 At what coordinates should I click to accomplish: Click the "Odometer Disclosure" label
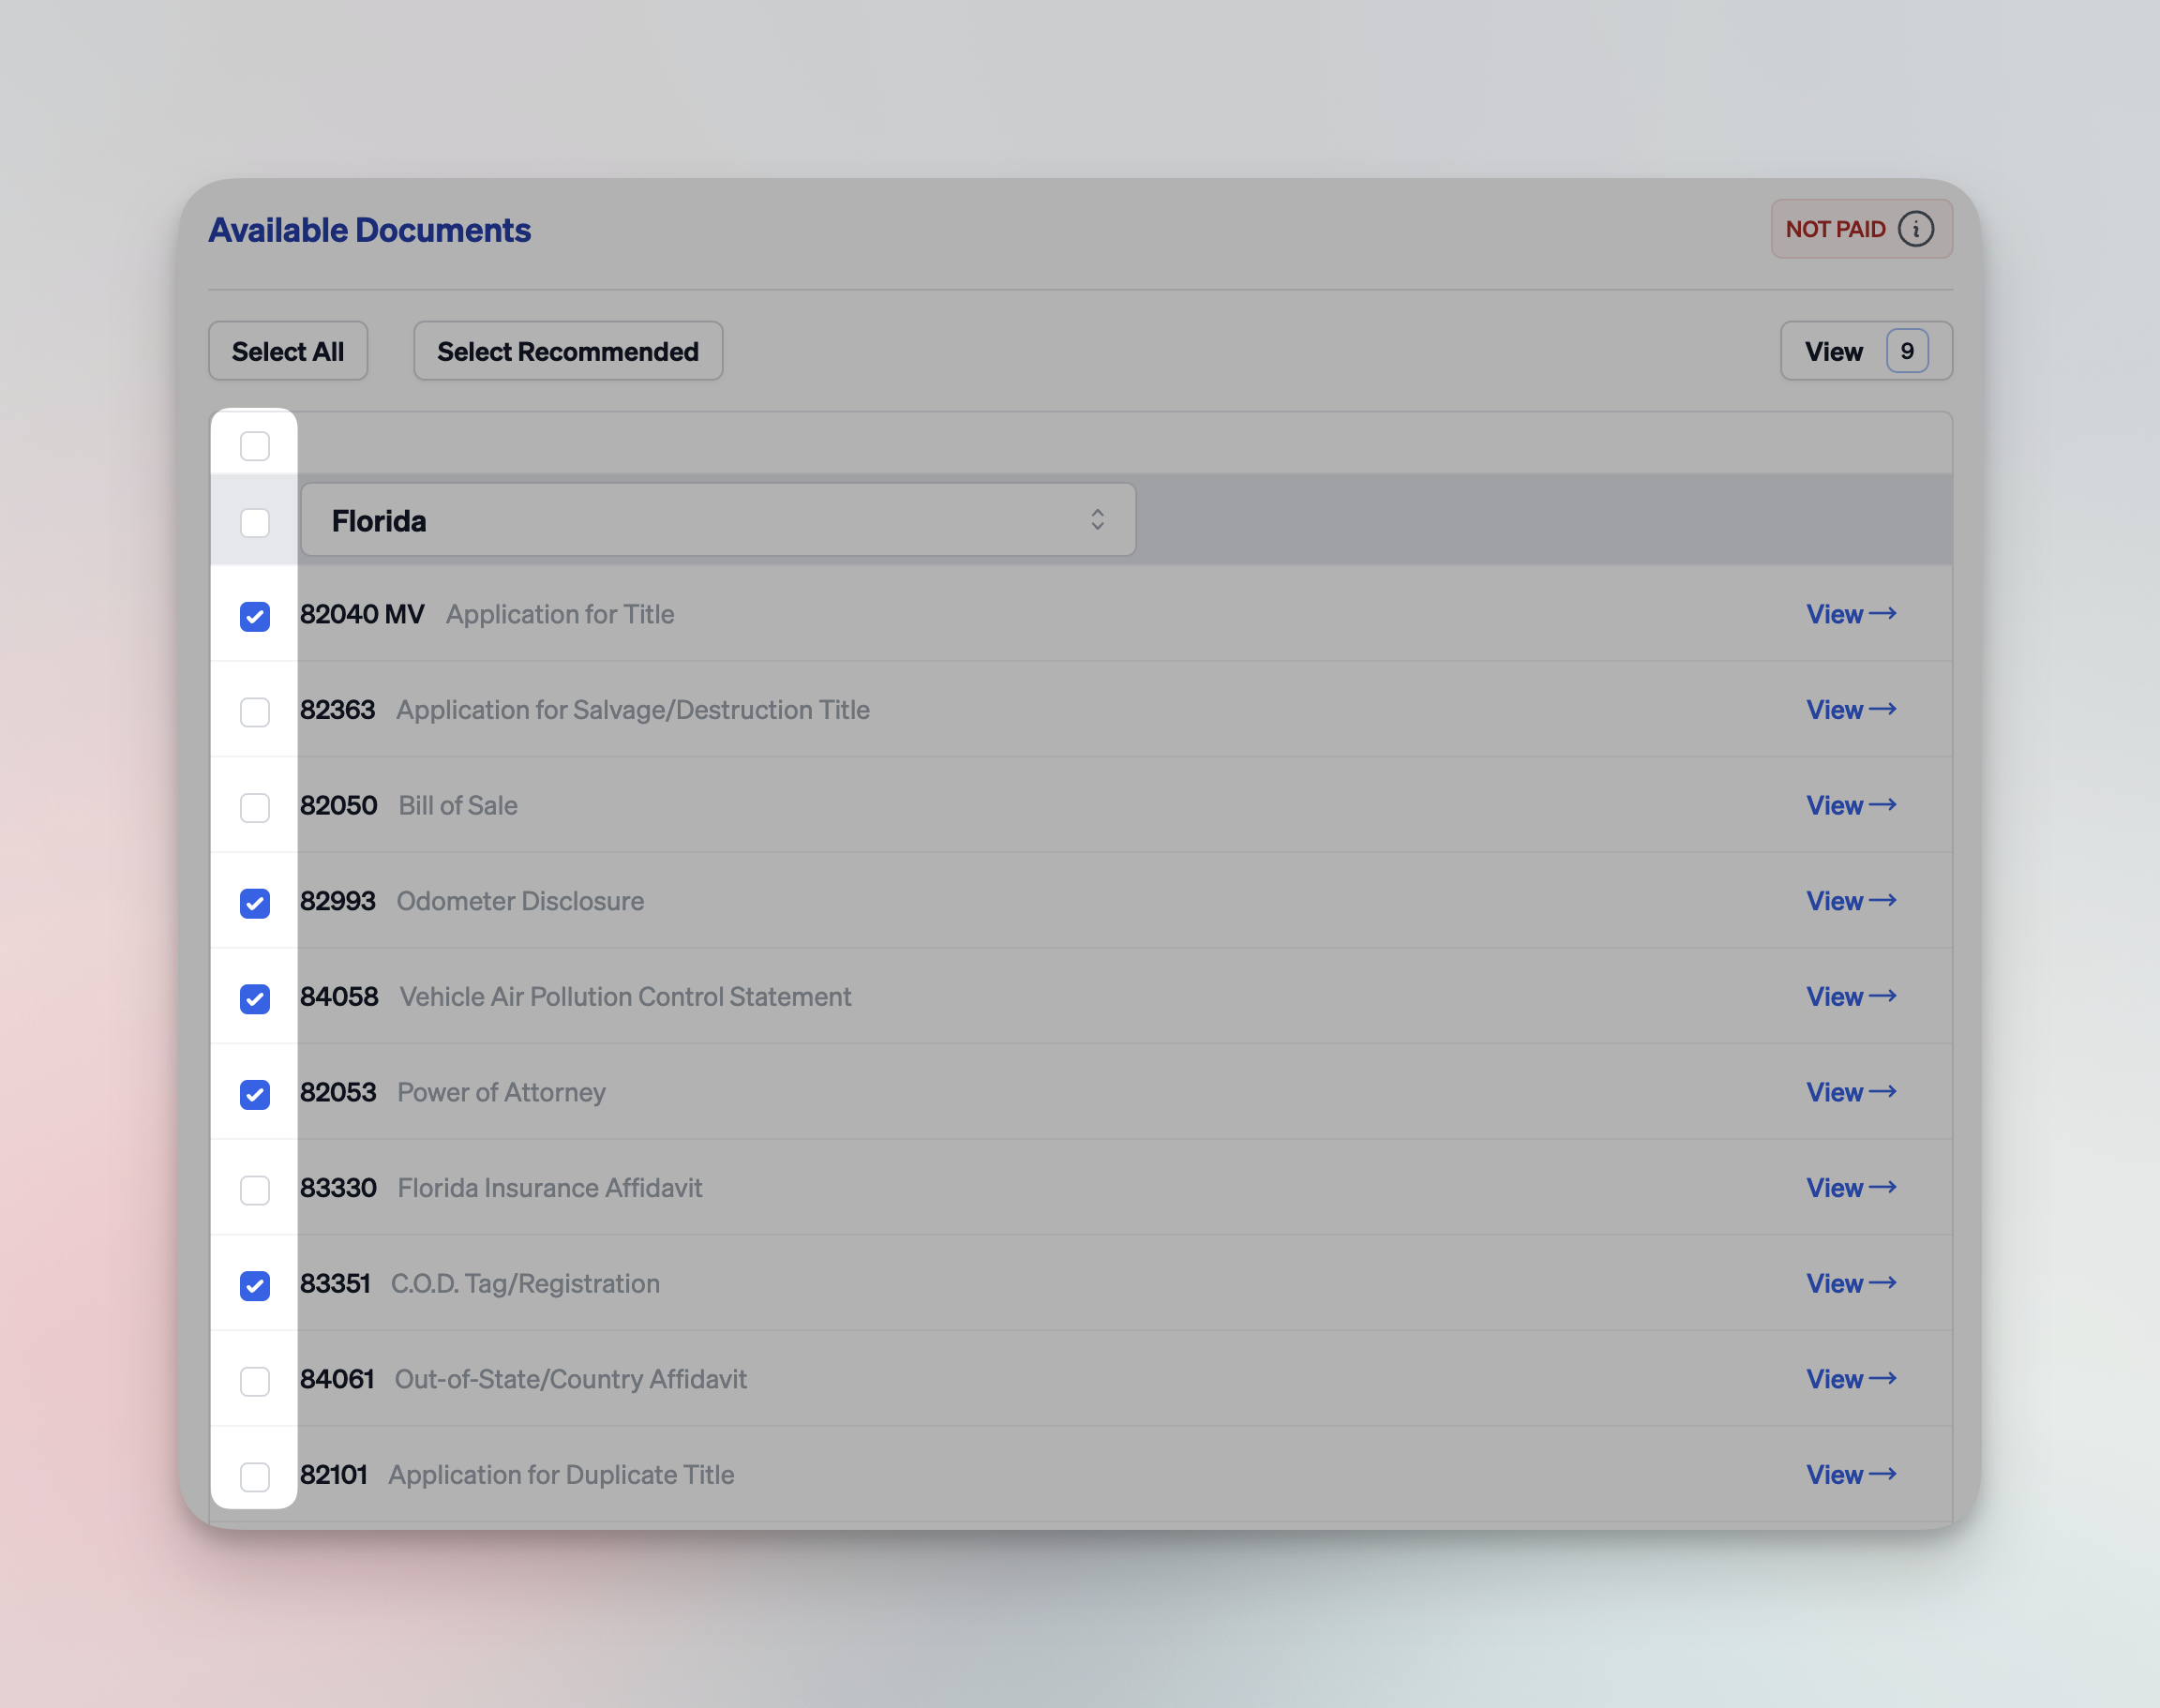[x=520, y=901]
